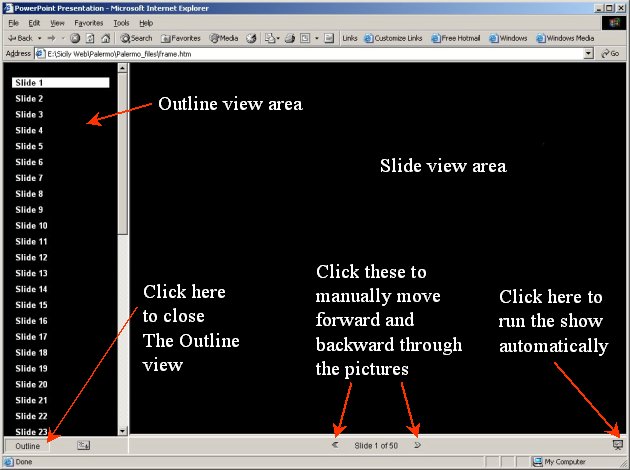Image resolution: width=630 pixels, height=470 pixels.
Task: Click the Refresh page toolbar icon
Action: [x=90, y=38]
